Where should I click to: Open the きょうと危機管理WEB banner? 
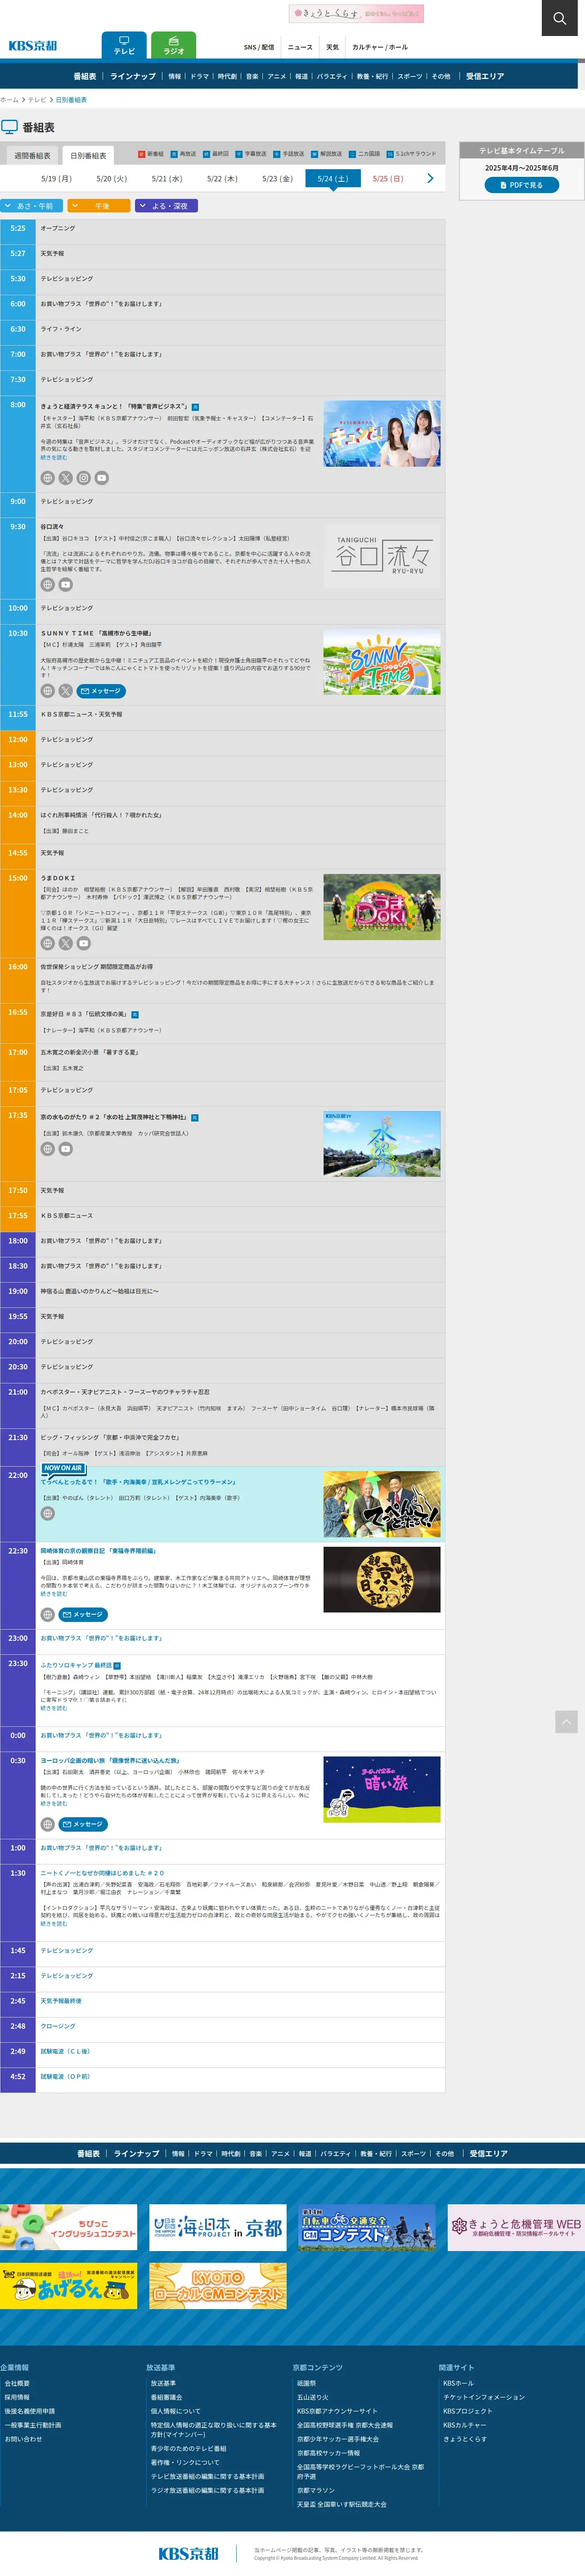click(x=516, y=2228)
